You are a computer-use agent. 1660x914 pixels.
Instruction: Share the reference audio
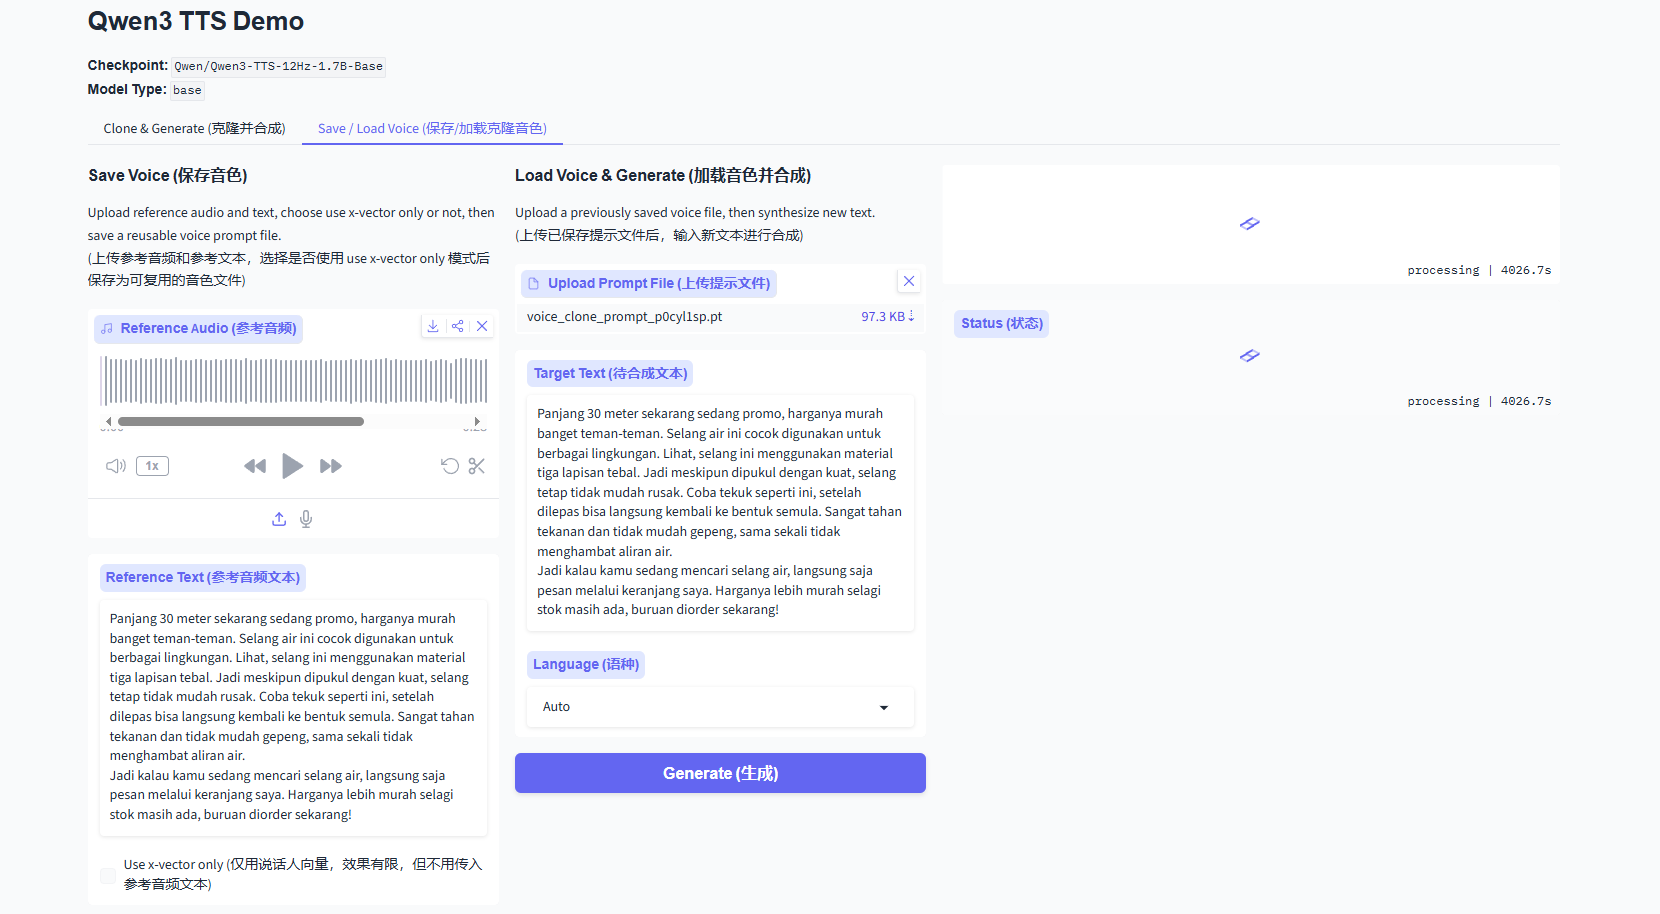click(458, 326)
